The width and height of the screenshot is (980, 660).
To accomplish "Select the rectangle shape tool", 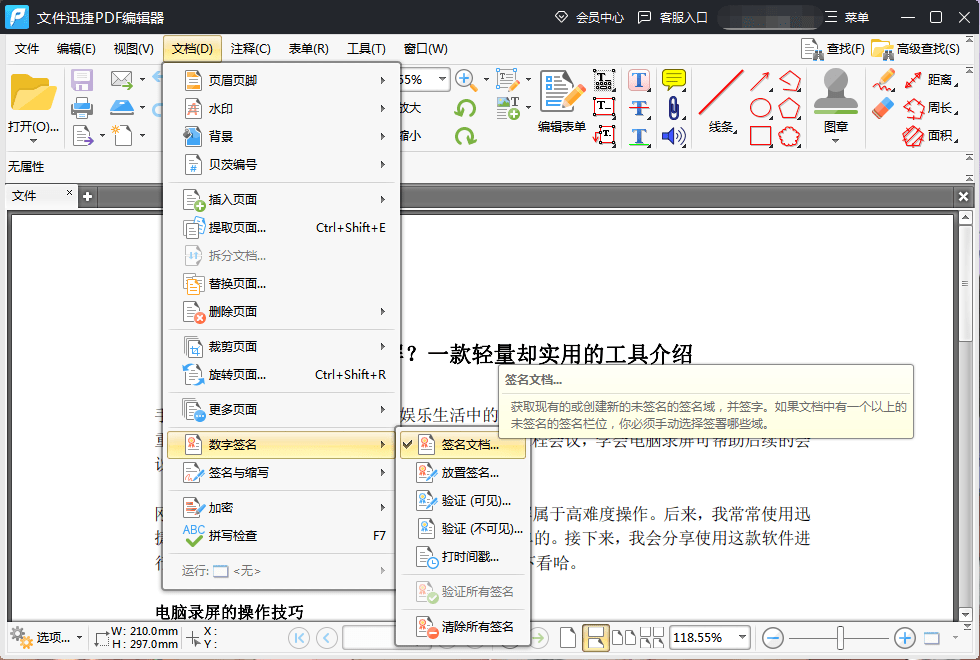I will point(760,136).
